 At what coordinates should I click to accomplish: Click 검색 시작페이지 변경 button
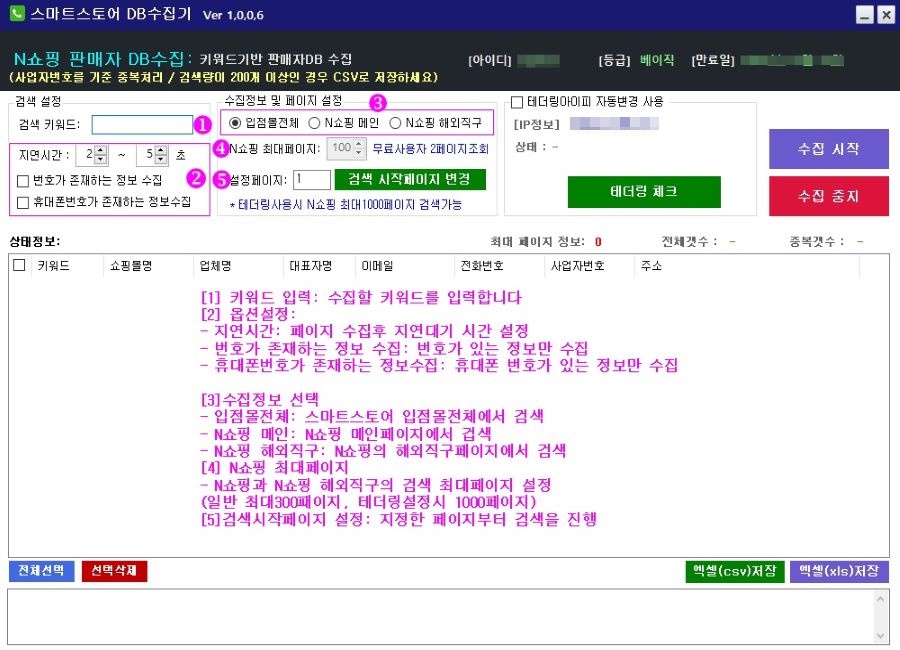410,179
